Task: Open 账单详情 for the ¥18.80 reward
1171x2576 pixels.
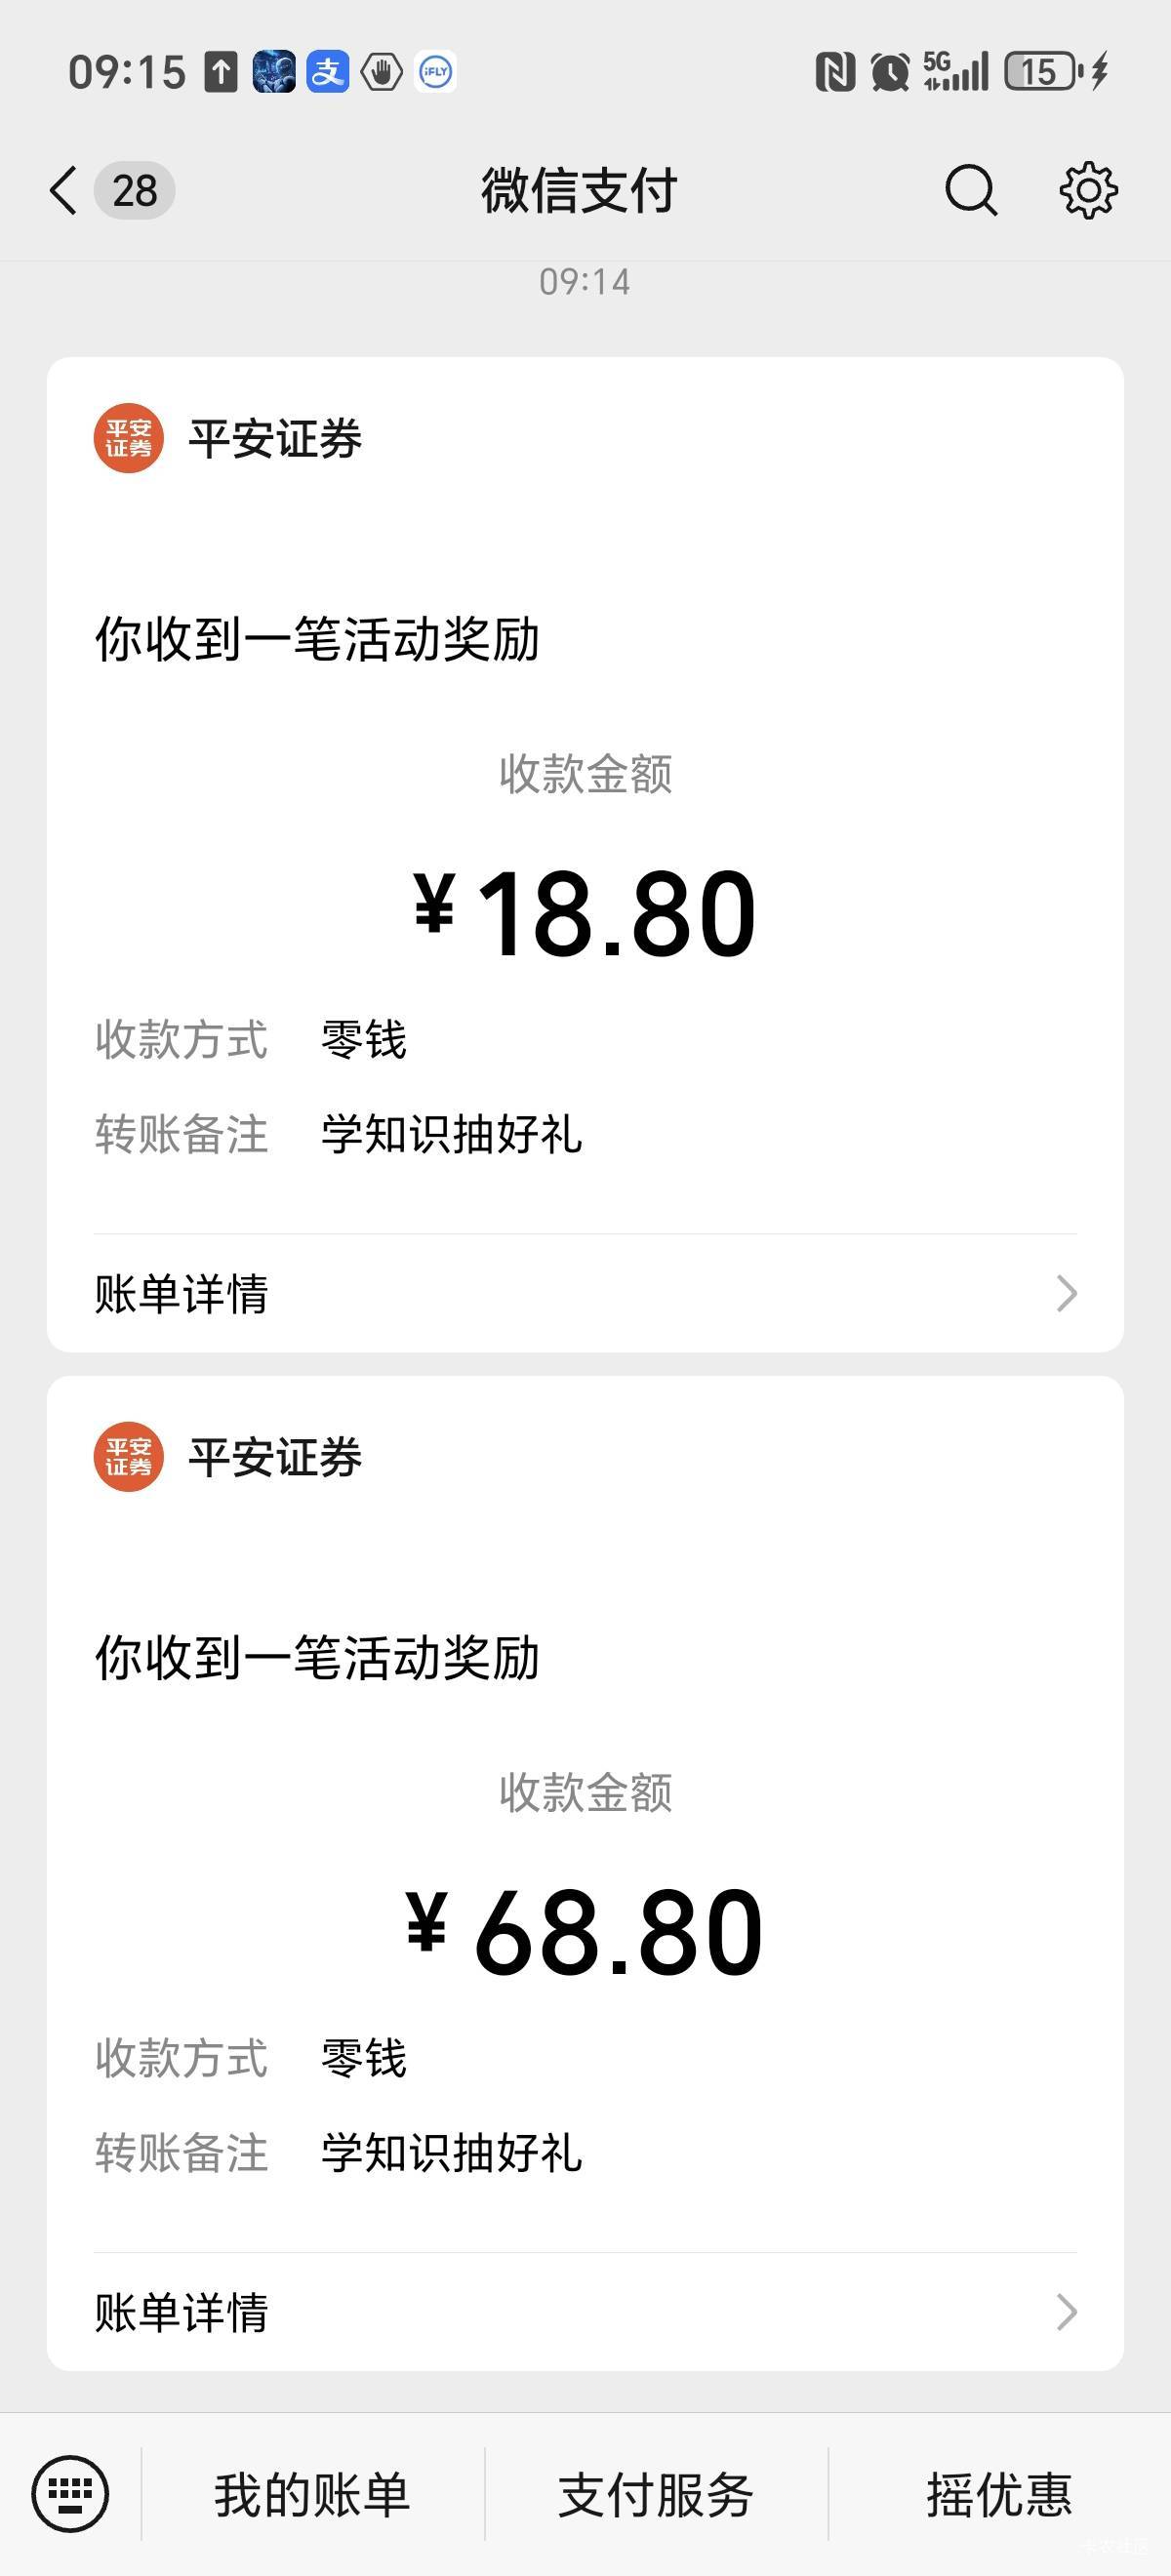Action: (584, 1293)
